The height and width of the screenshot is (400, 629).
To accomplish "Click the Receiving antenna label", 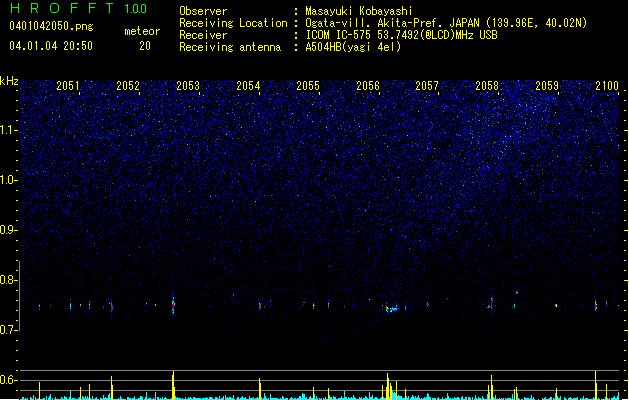I will 230,47.
